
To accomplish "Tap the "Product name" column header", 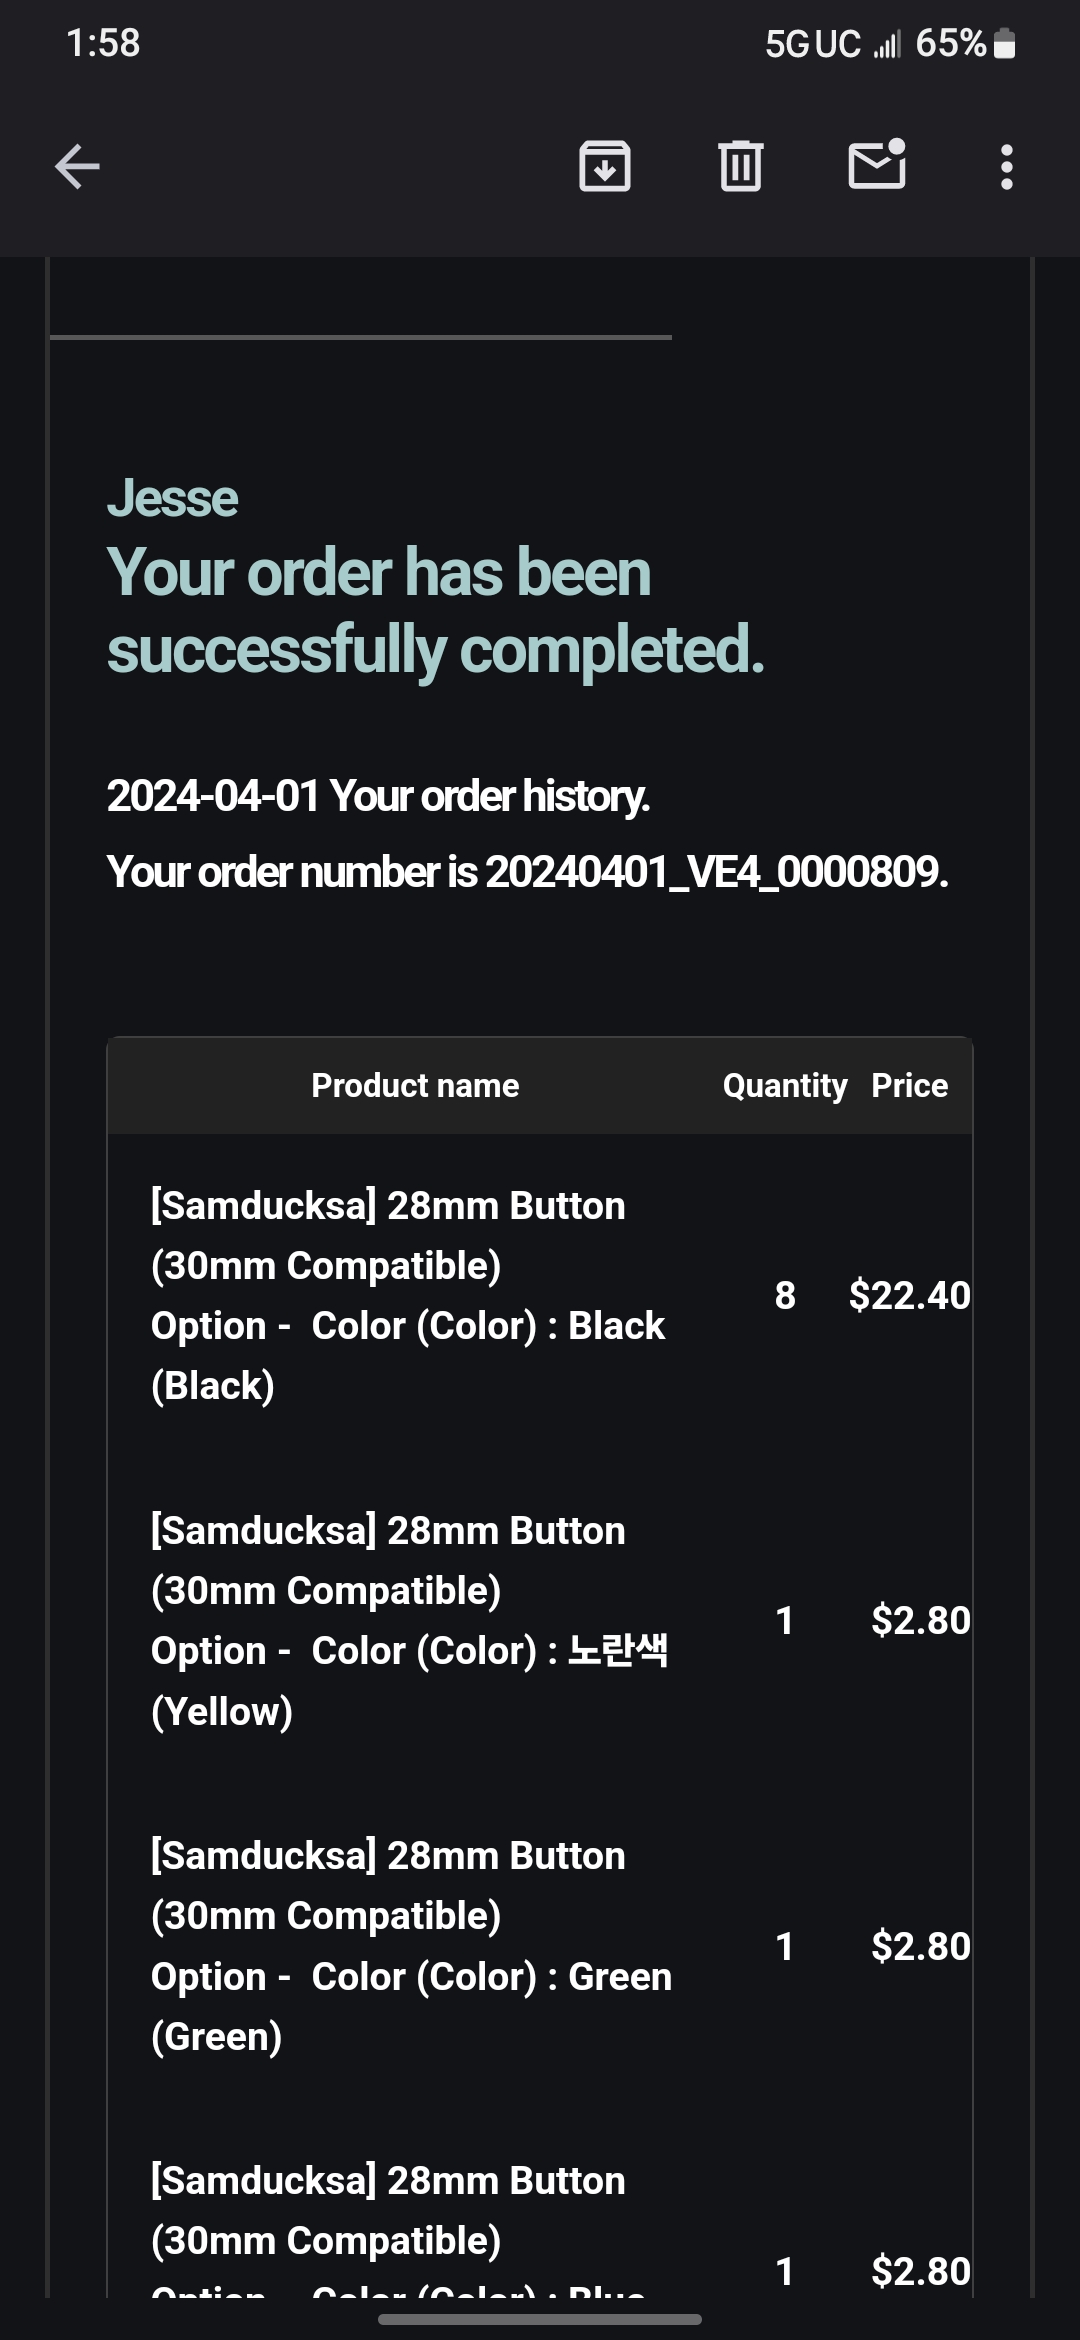I will 415,1085.
